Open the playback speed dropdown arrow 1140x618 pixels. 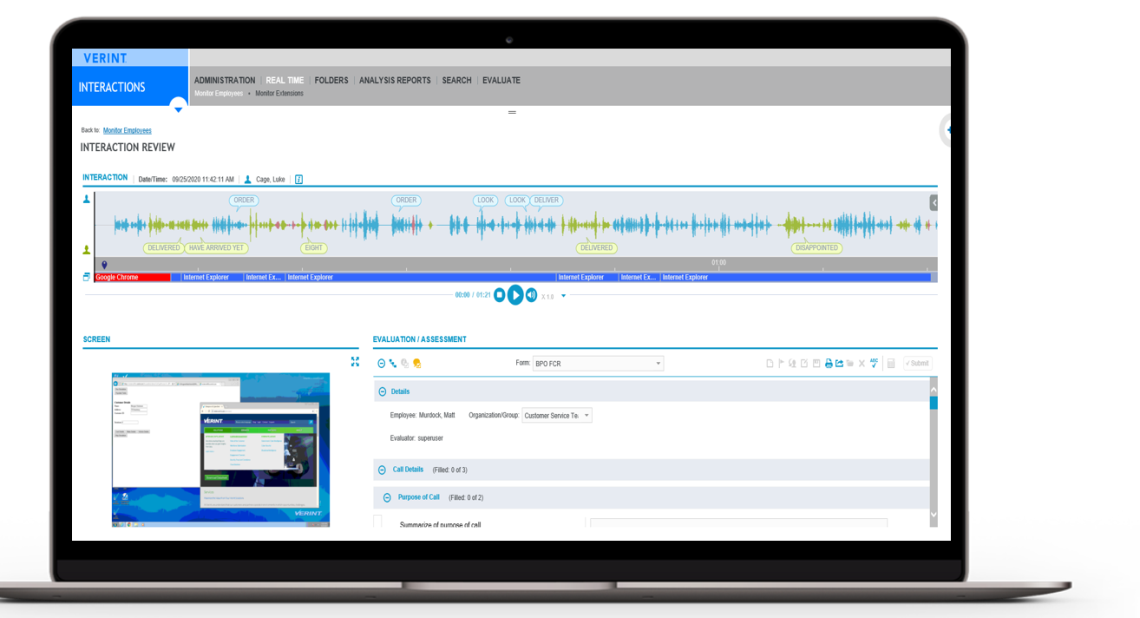point(563,296)
